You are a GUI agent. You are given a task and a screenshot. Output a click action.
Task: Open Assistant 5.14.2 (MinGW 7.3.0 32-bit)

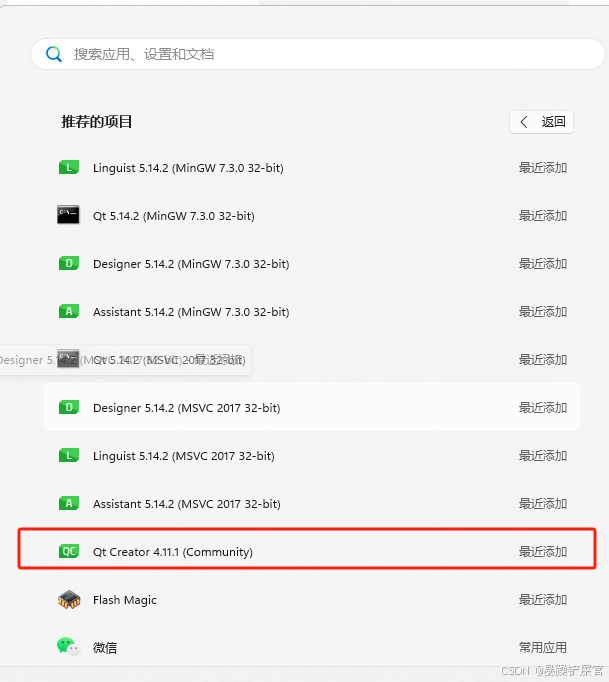point(312,312)
